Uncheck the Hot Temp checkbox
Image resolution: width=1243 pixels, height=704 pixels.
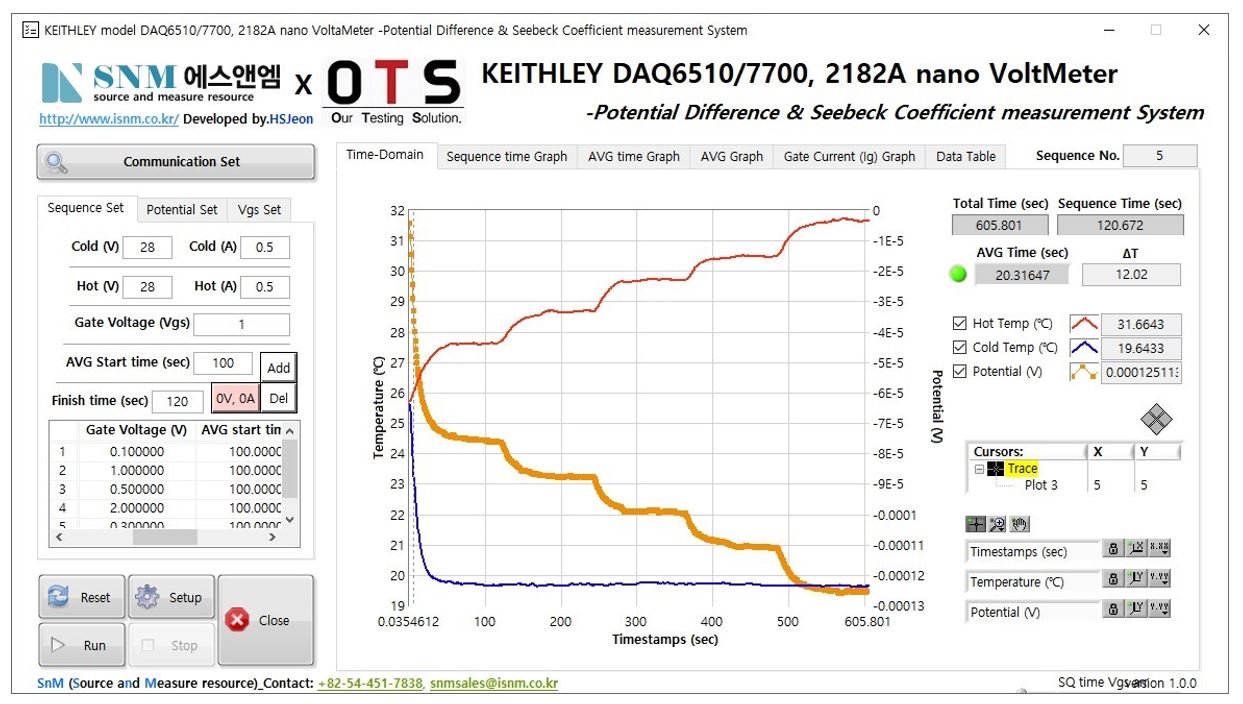click(960, 324)
